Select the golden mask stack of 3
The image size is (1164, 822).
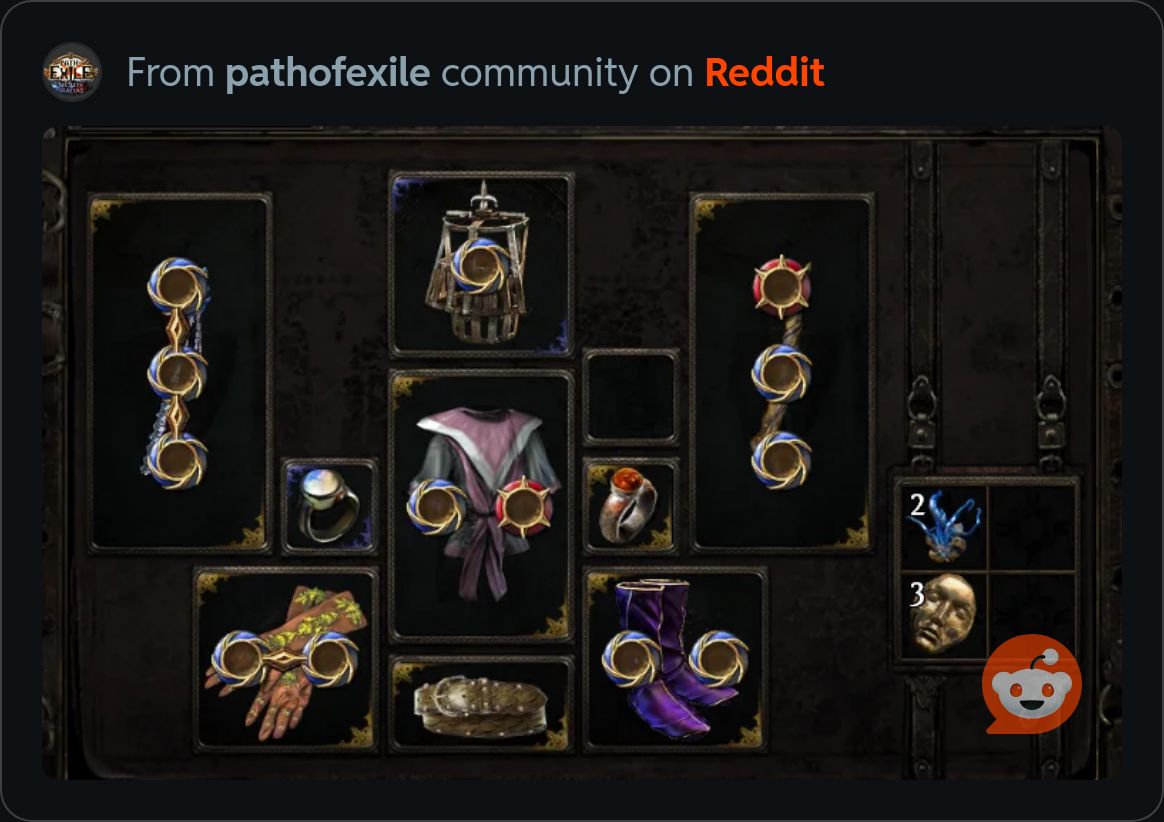(943, 614)
